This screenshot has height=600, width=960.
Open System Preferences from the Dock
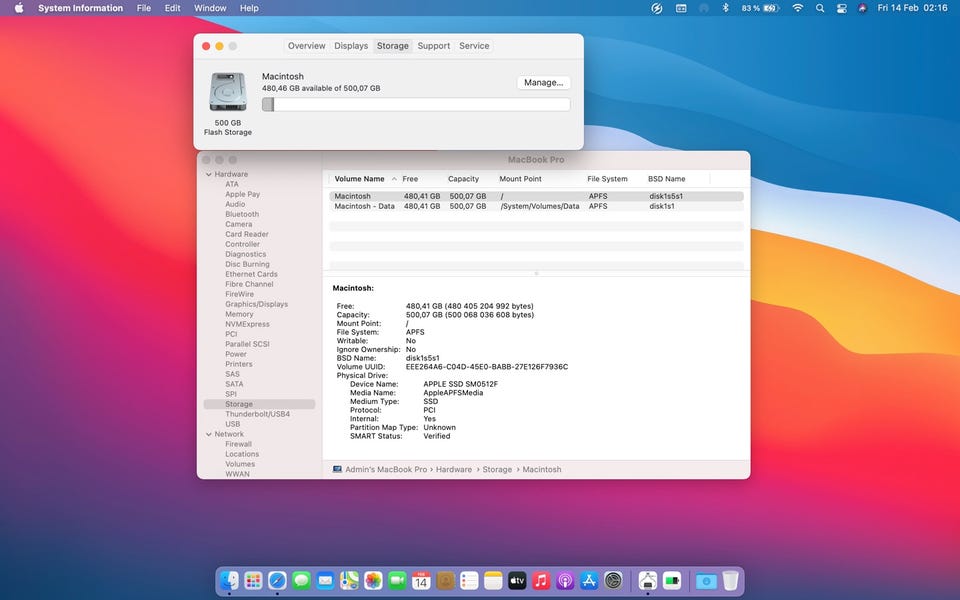613,580
